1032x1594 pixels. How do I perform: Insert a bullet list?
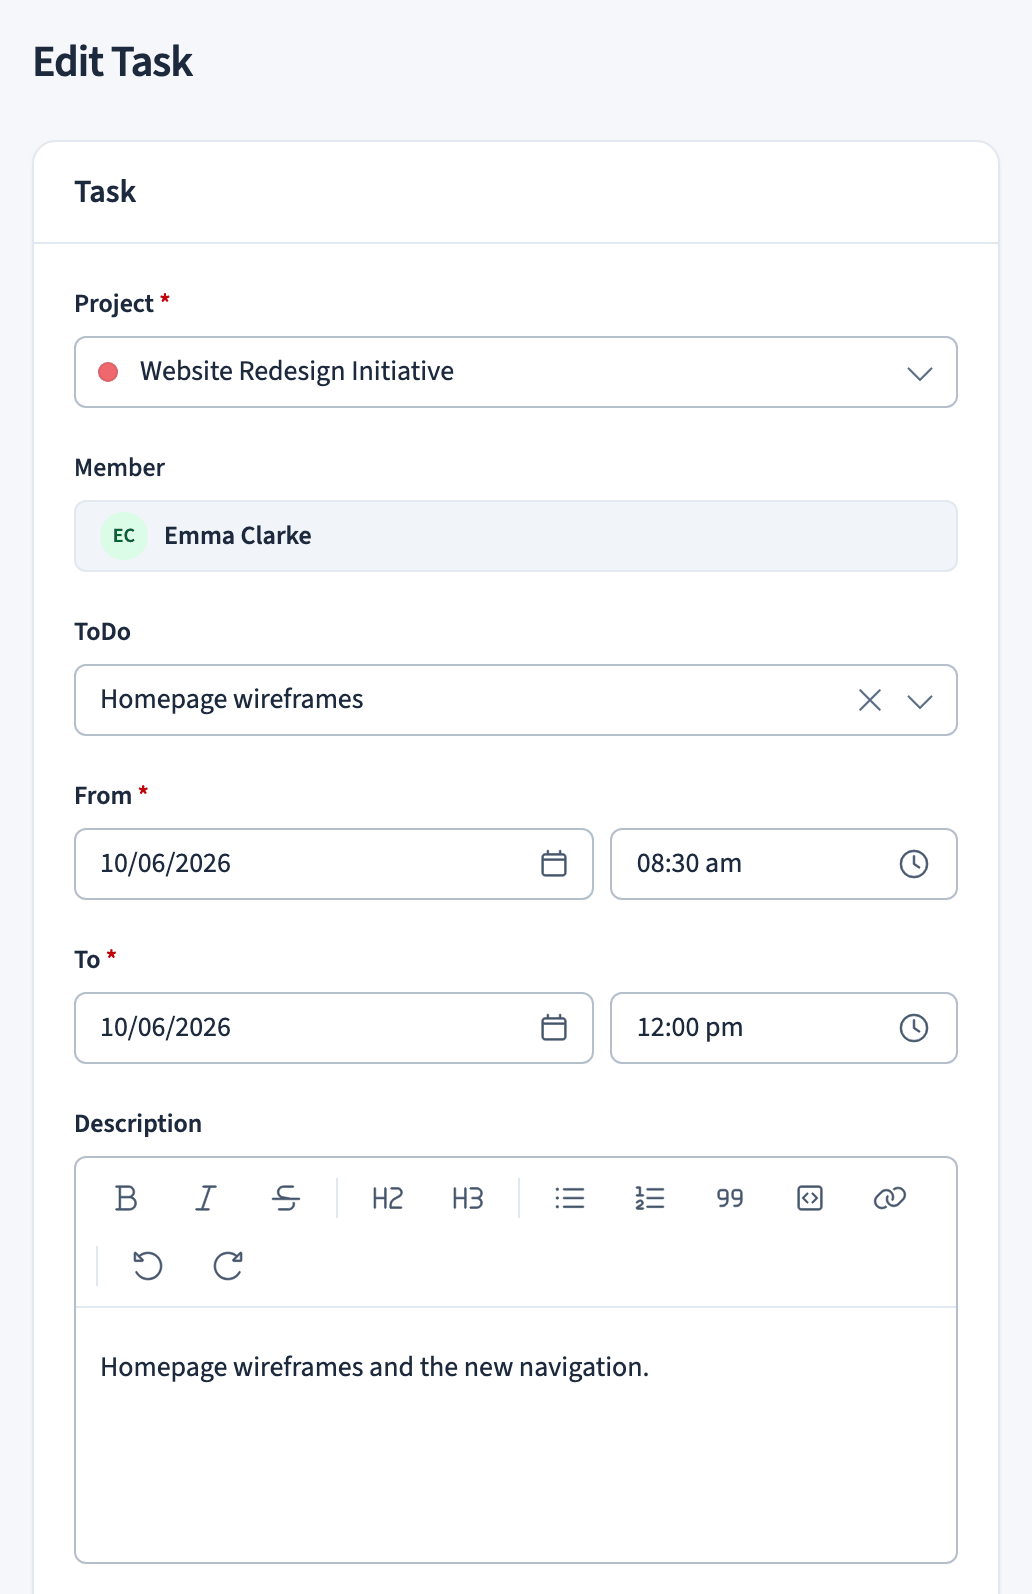point(570,1198)
